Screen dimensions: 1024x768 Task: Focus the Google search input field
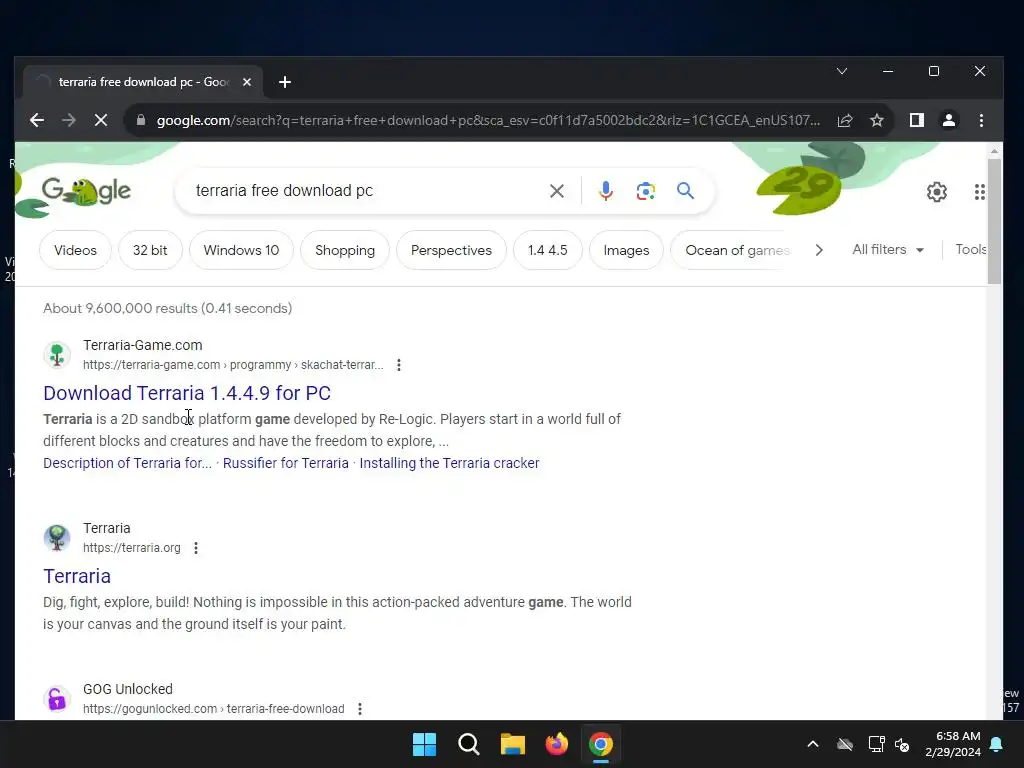click(x=366, y=191)
